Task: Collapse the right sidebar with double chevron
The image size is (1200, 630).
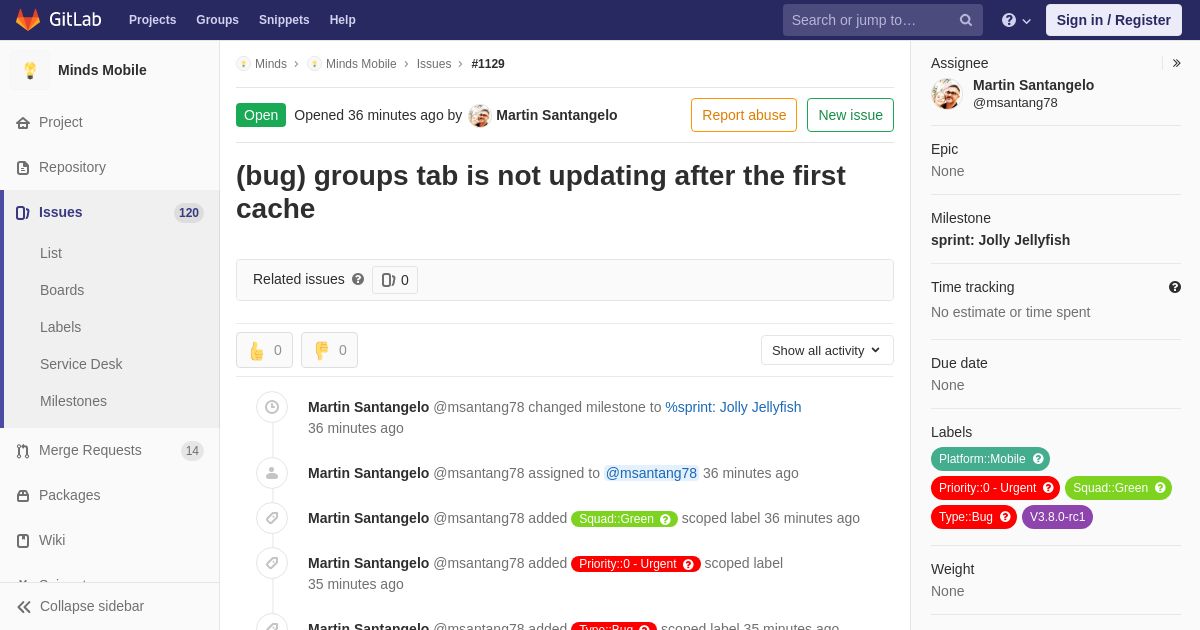Action: click(x=1176, y=63)
